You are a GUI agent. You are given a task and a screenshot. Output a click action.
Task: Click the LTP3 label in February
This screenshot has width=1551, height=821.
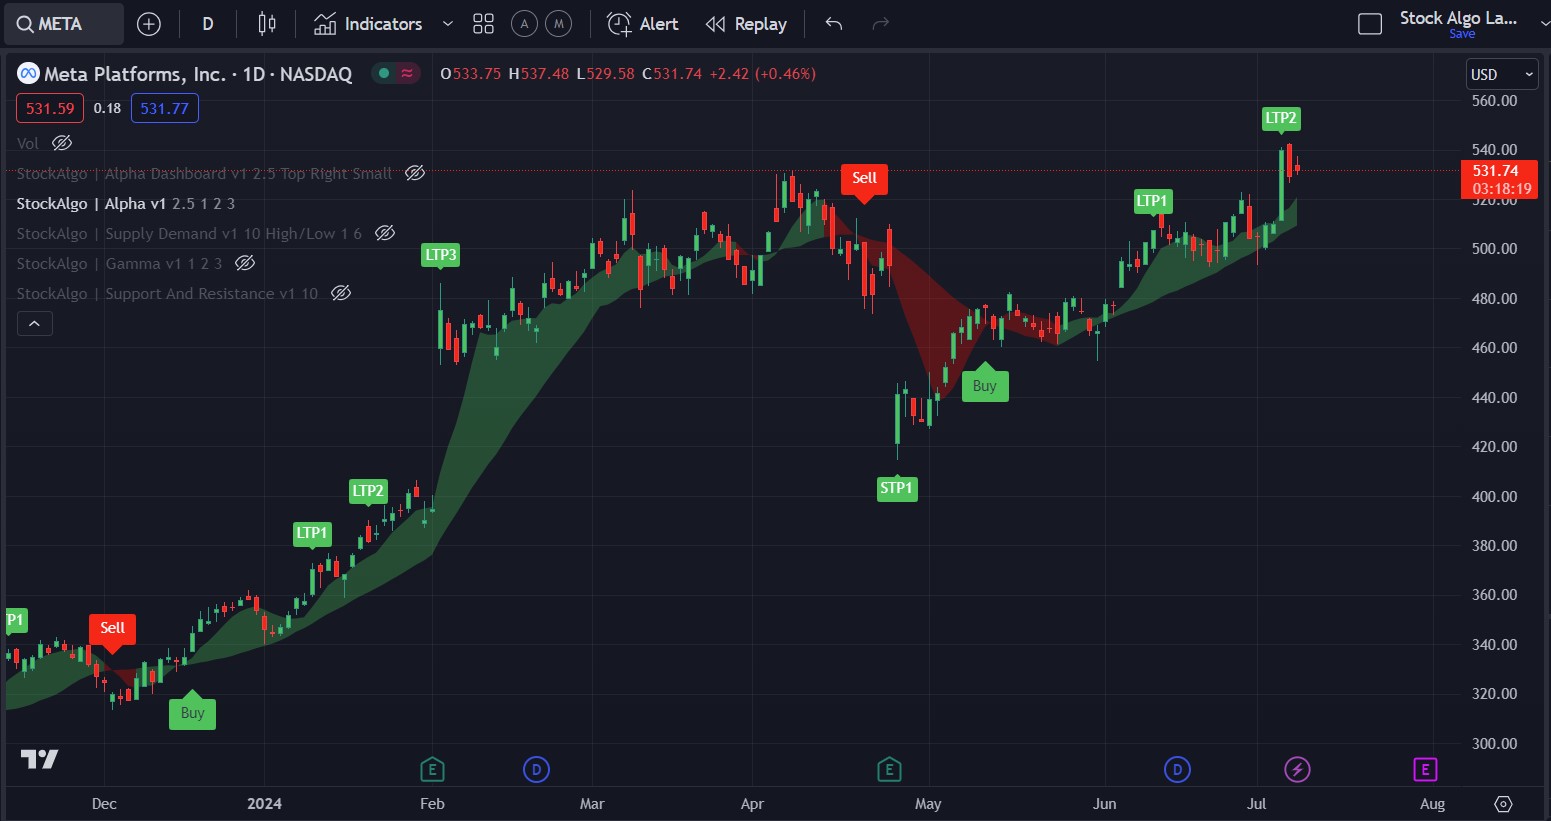[441, 255]
